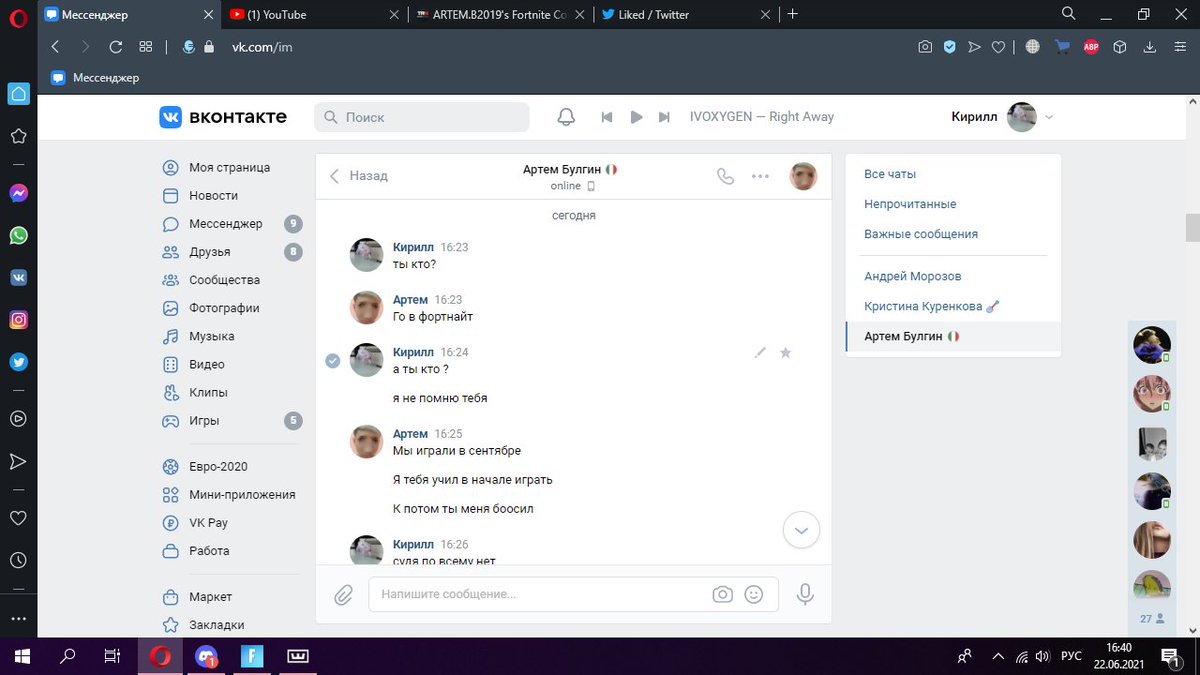
Task: Switch to the Liked / Twitter tab
Action: [684, 15]
